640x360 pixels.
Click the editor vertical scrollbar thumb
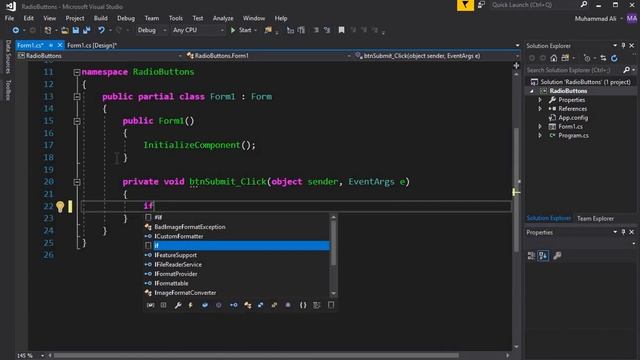(516, 189)
